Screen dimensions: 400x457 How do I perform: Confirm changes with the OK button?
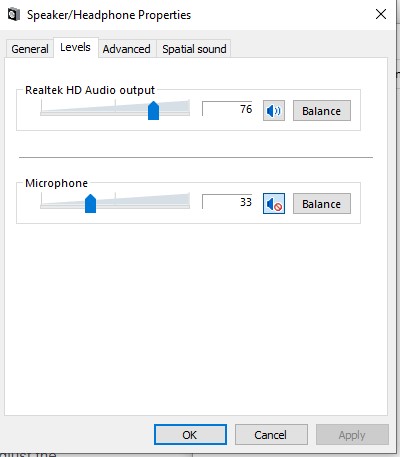190,435
